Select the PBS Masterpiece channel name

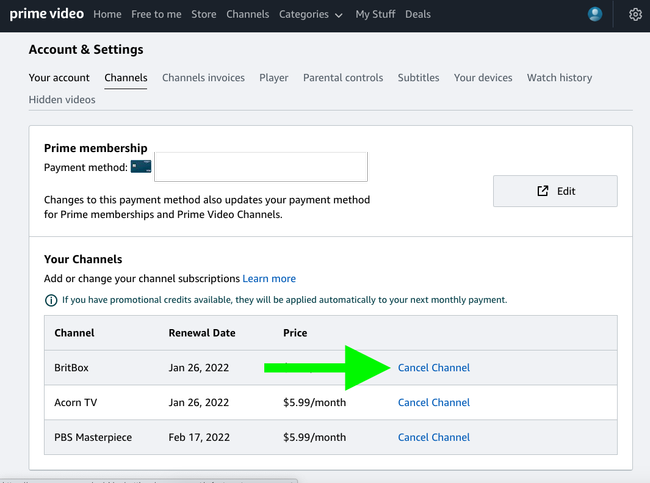coord(93,437)
